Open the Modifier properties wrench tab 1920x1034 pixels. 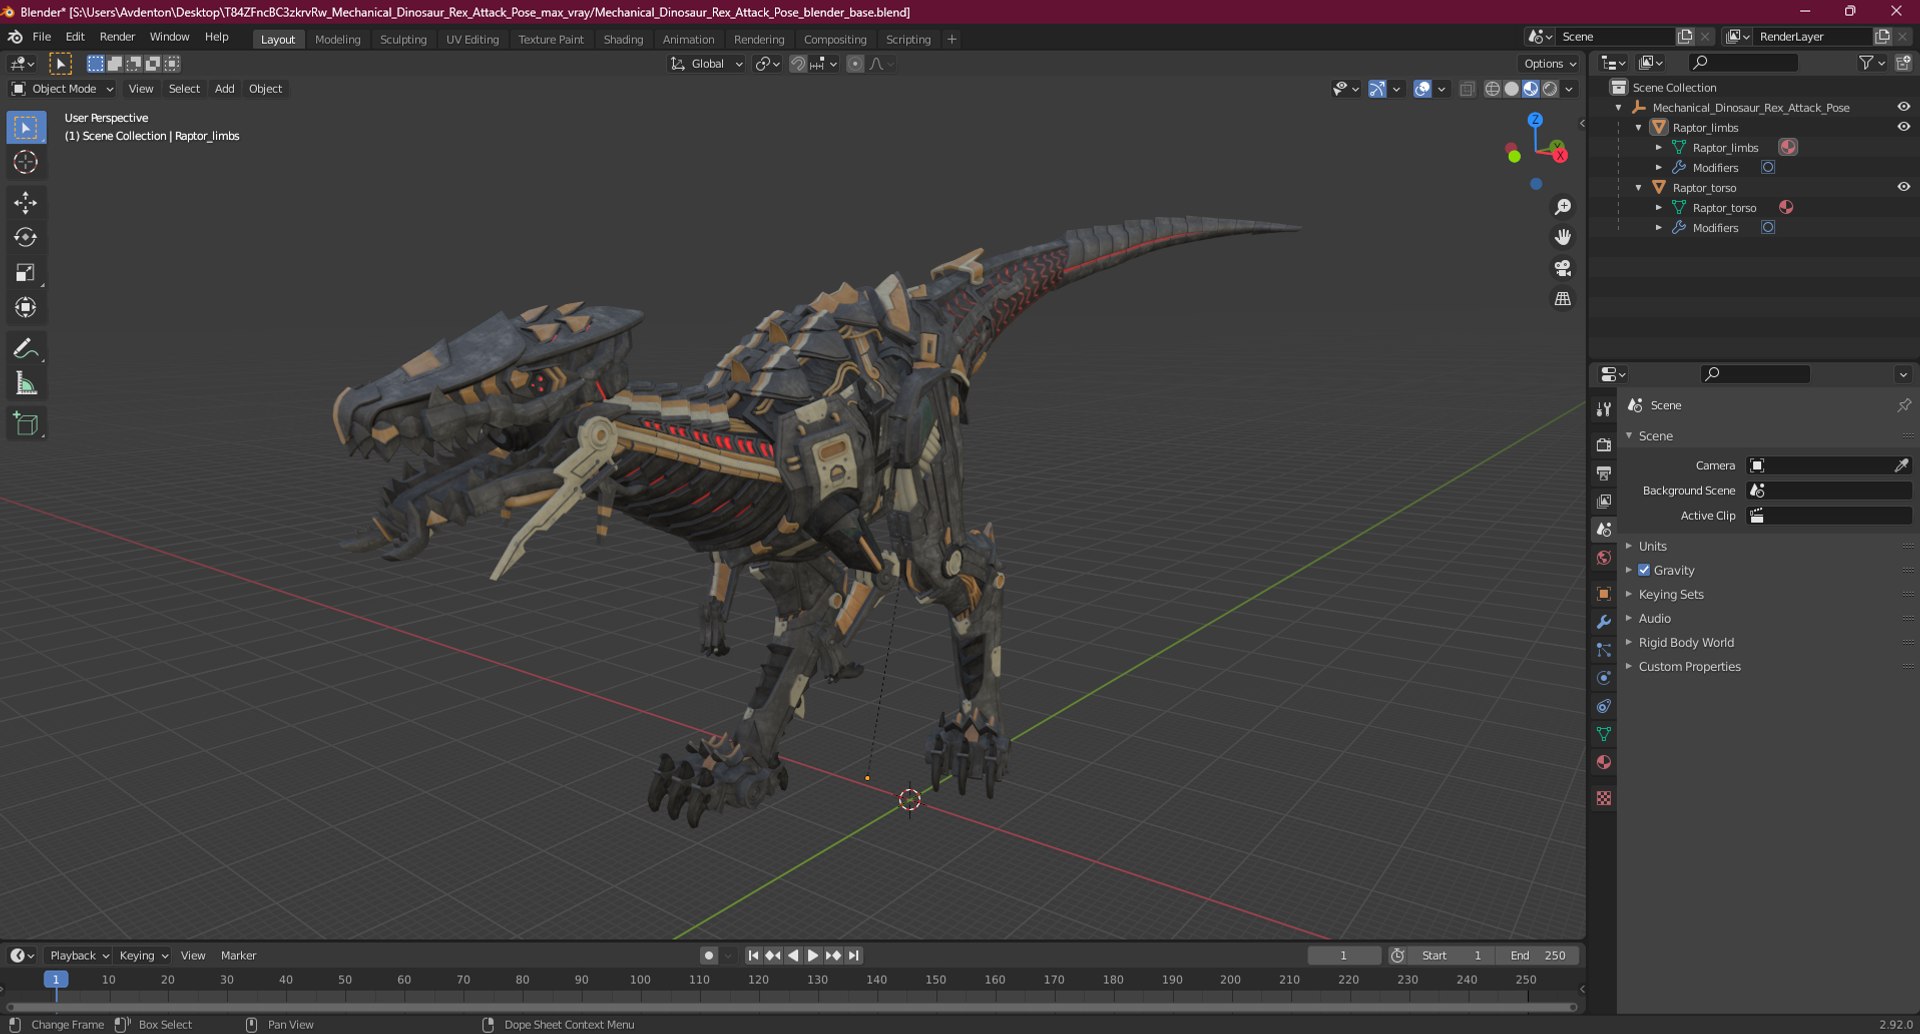click(1604, 622)
